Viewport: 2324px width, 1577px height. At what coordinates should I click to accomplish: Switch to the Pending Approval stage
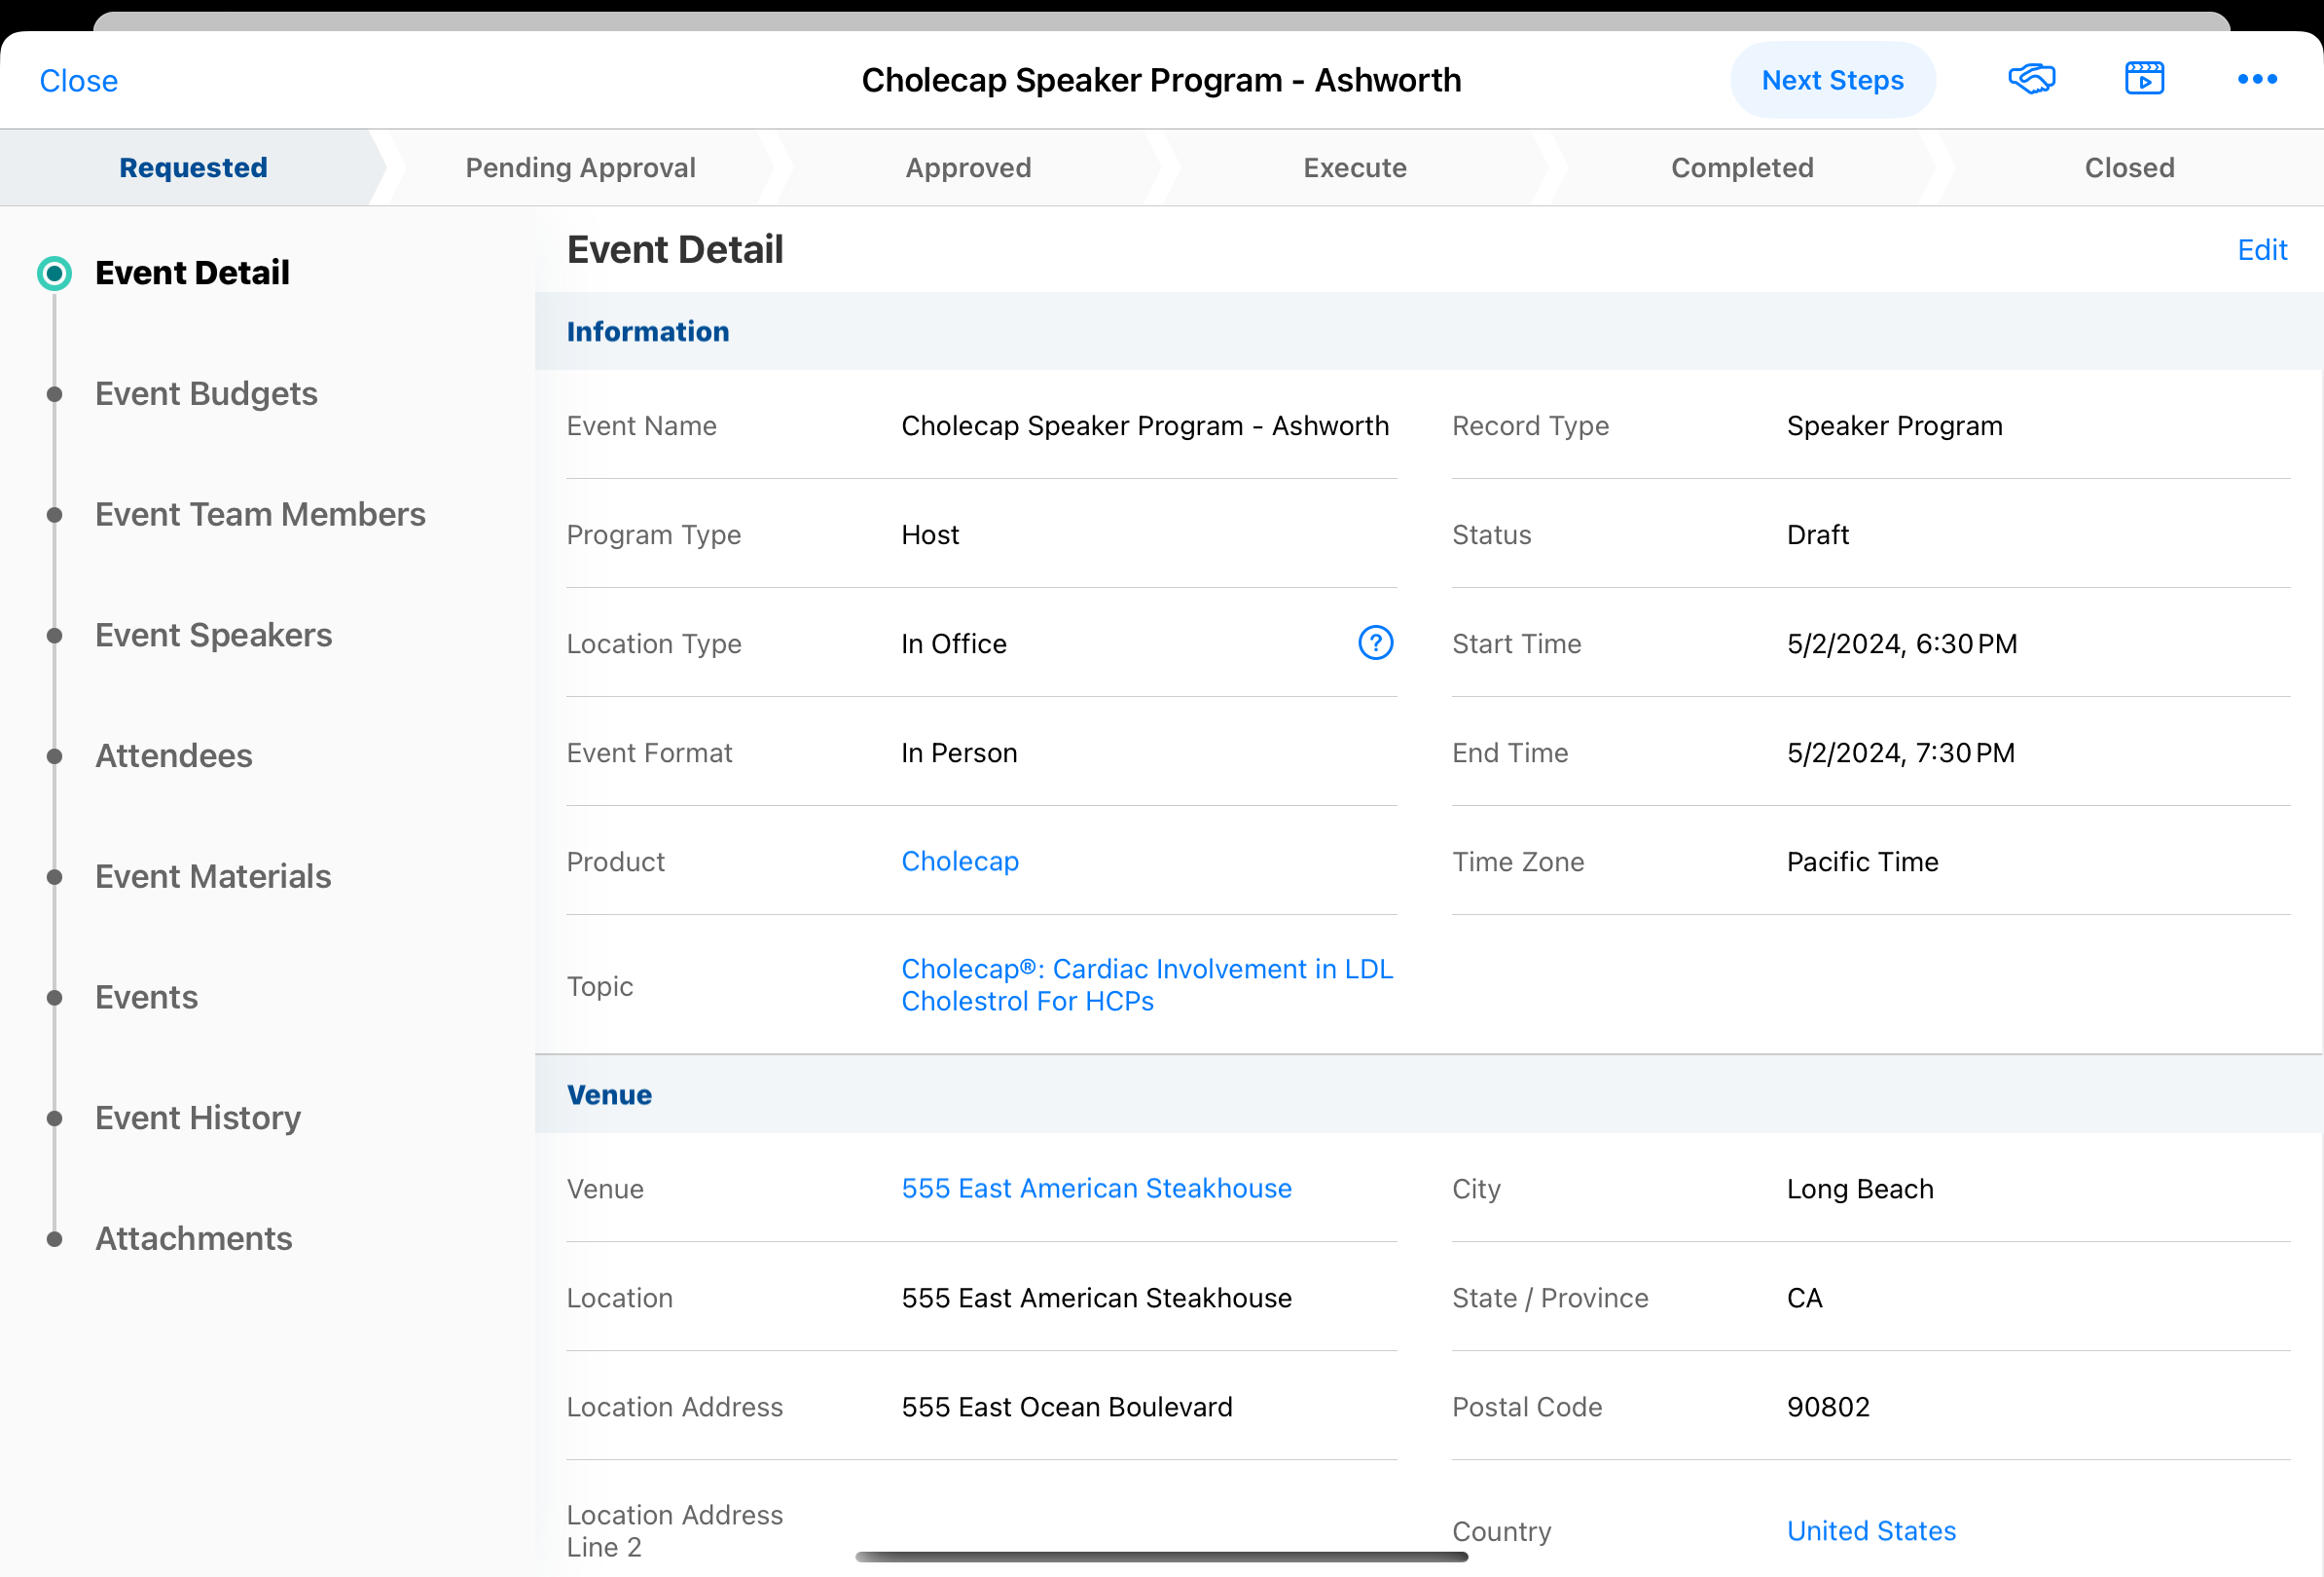tap(580, 167)
